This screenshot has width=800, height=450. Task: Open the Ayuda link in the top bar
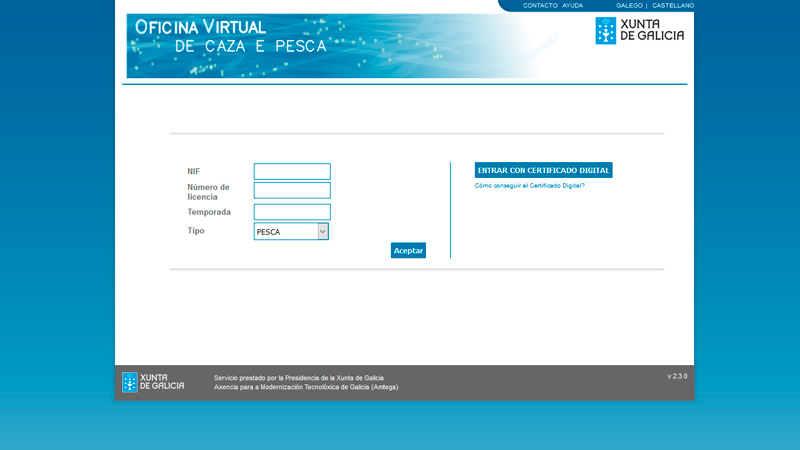[x=572, y=5]
